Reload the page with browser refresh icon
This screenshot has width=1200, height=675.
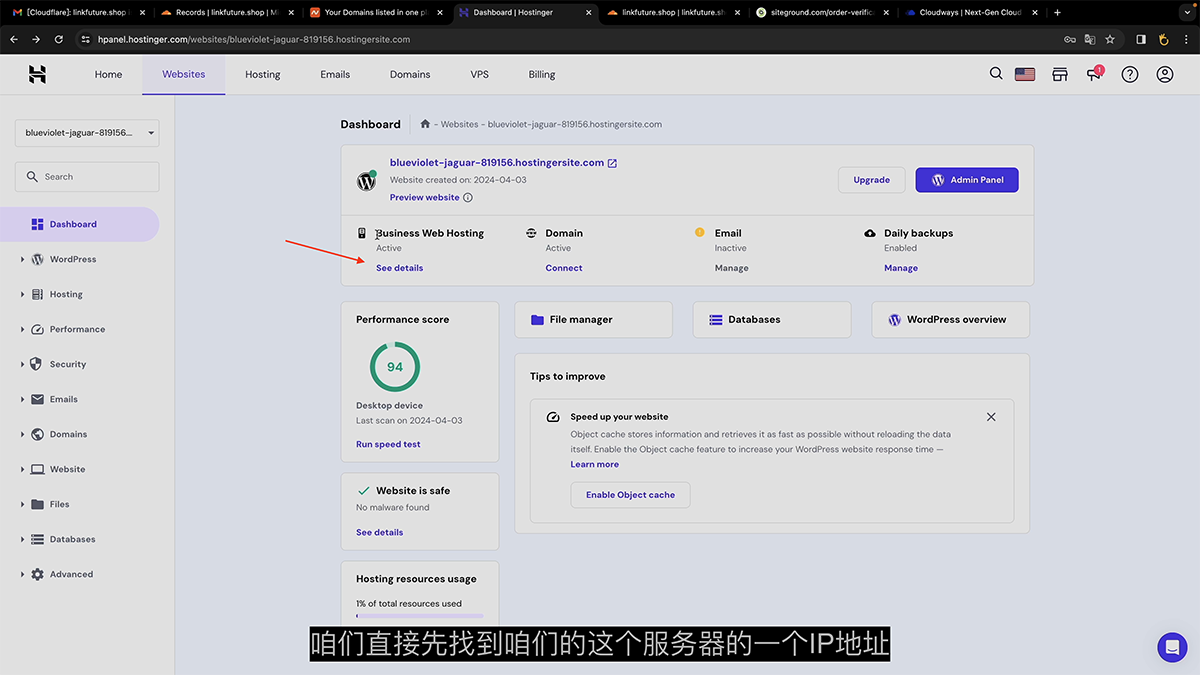pos(59,39)
